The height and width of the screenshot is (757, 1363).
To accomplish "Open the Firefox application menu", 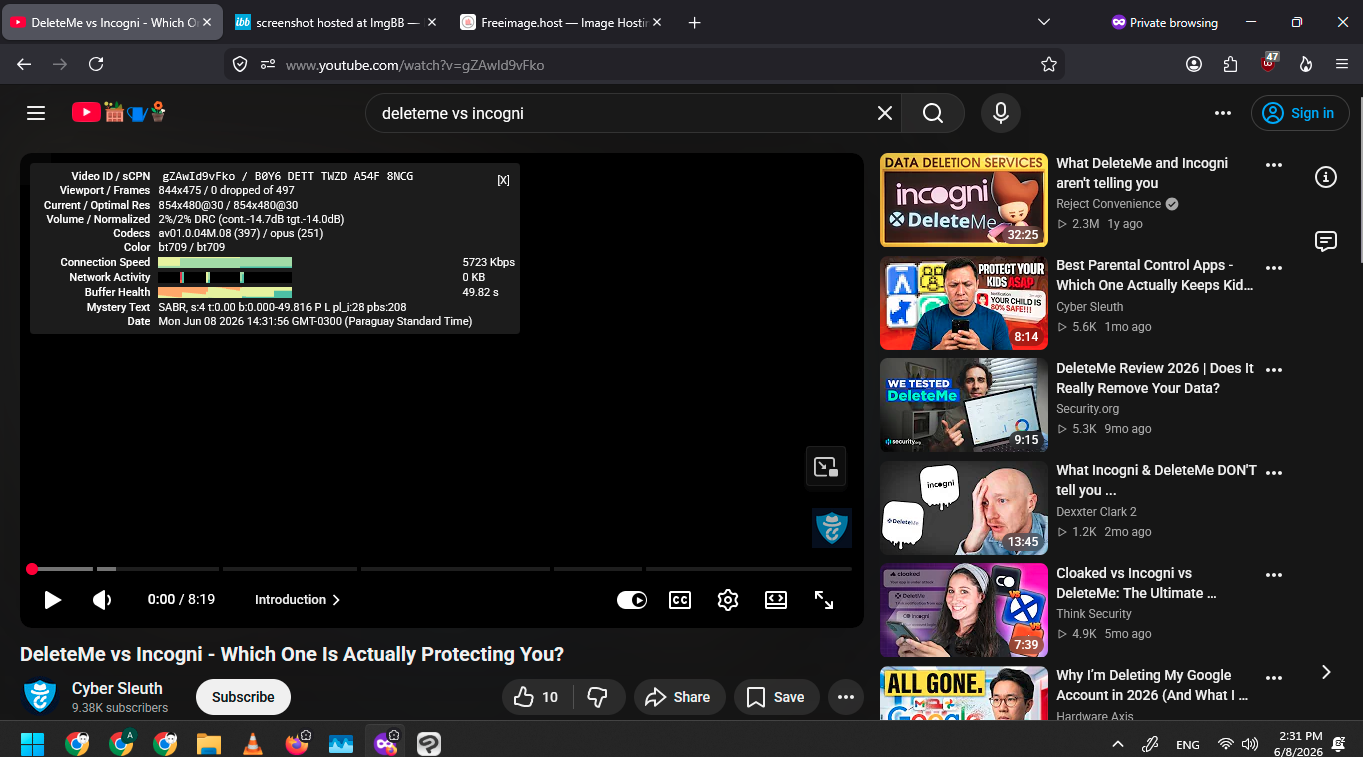I will coord(1342,64).
